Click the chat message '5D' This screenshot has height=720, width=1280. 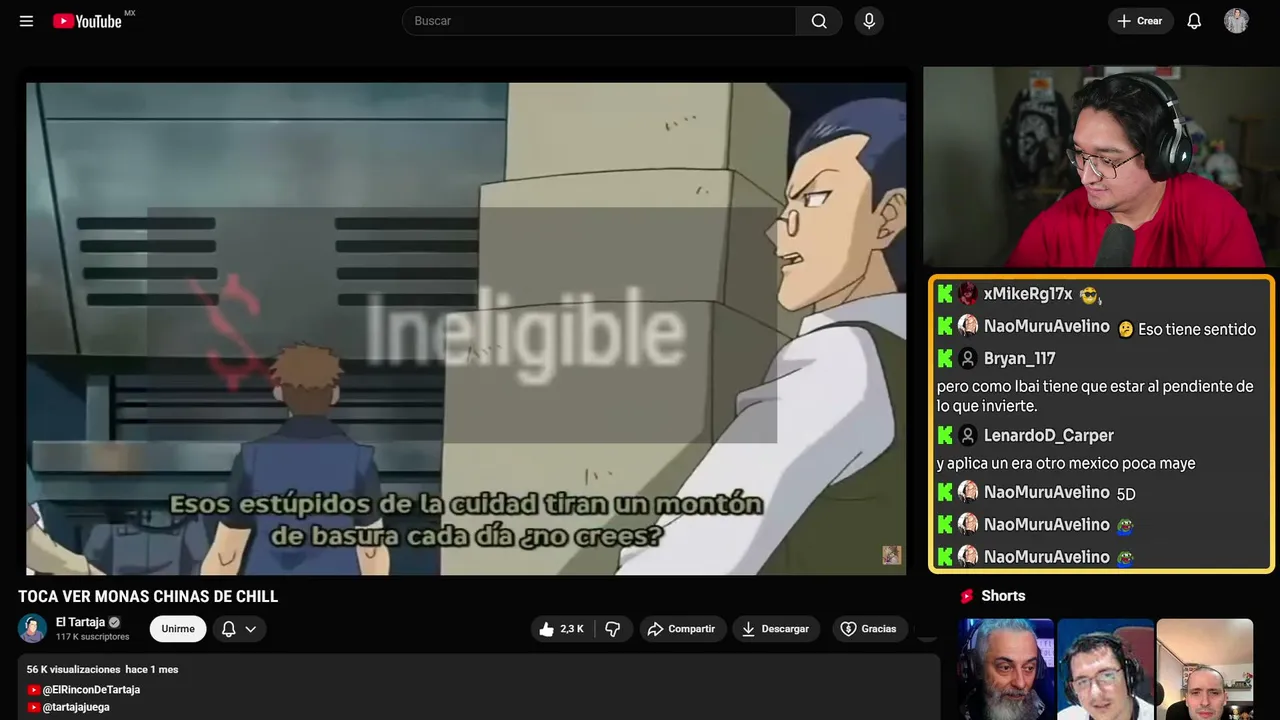1126,493
